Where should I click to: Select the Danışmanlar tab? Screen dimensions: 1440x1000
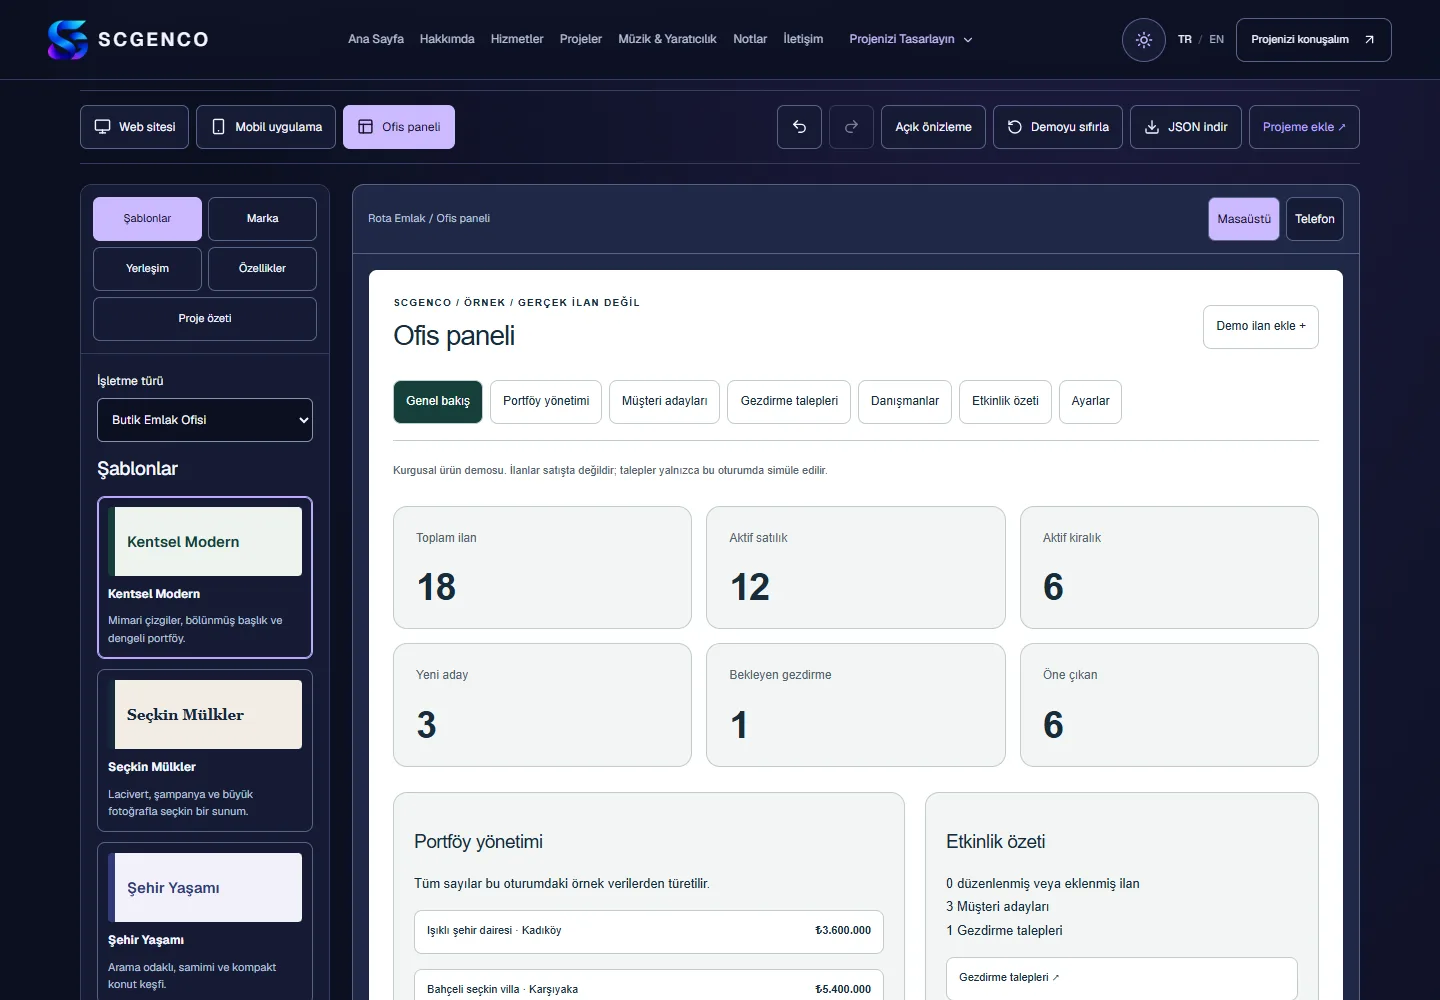(x=905, y=402)
